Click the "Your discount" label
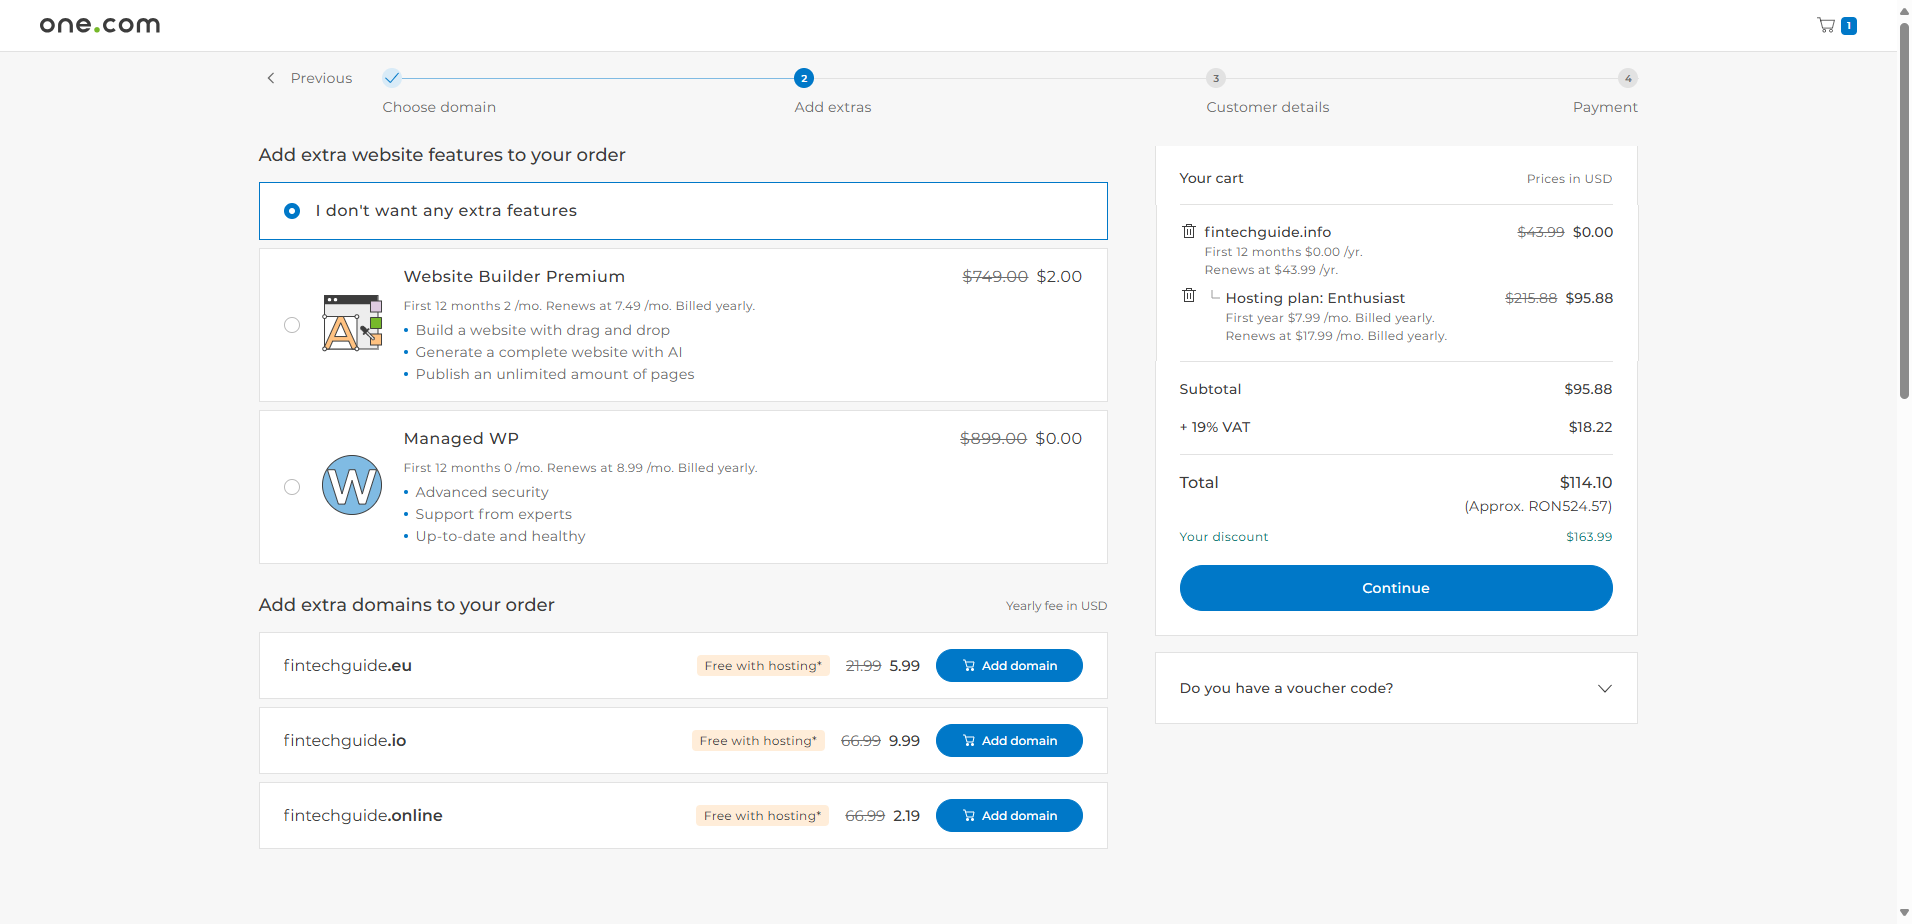1912x924 pixels. [1224, 537]
